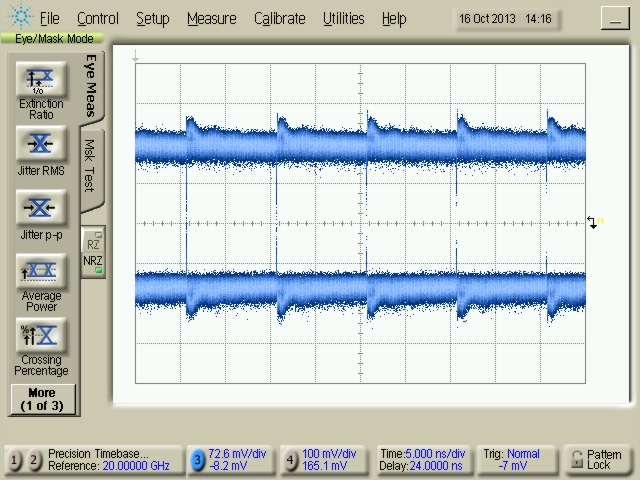The height and width of the screenshot is (480, 640).
Task: Click the -8.2 mV channel 3 offset
Action: pos(228,466)
